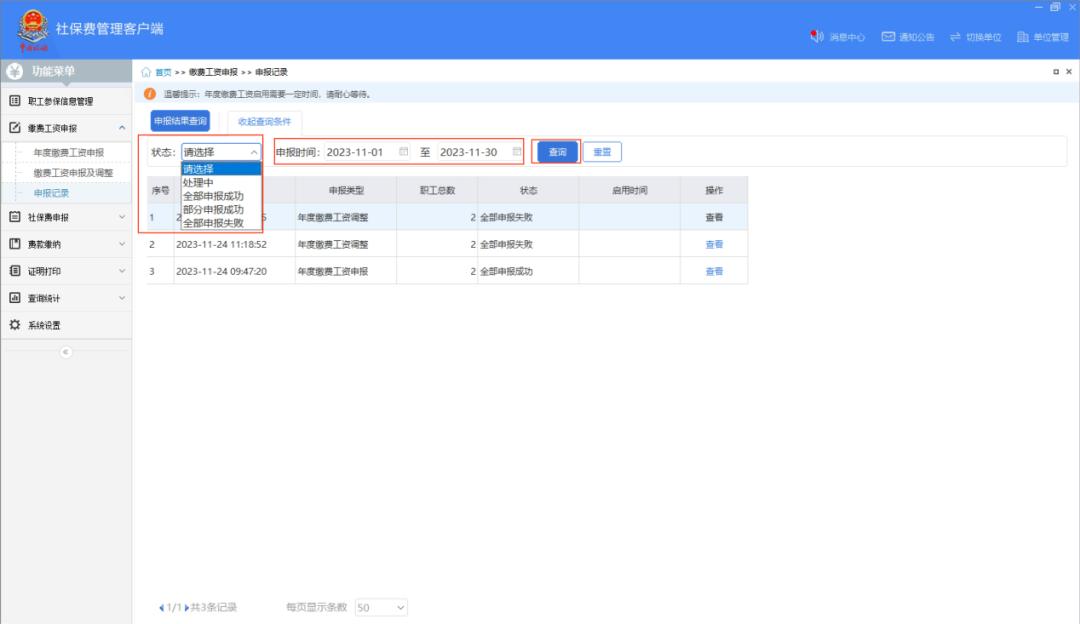Image resolution: width=1080 pixels, height=624 pixels.
Task: Click 切换单位 switch icon
Action: (955, 37)
